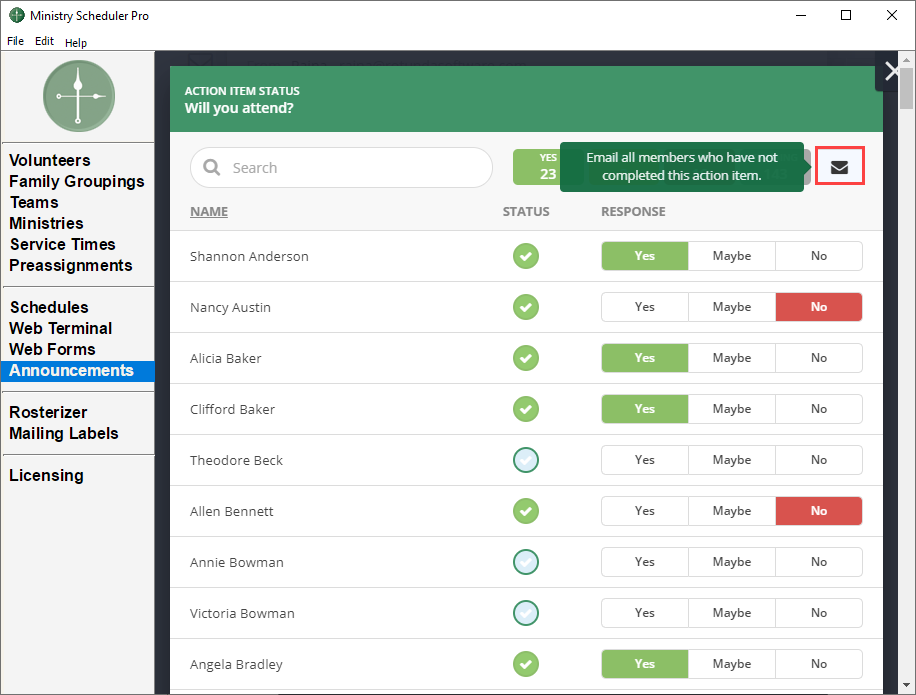Select Yes for Annie Bowman
The width and height of the screenshot is (916, 695).
coord(644,562)
